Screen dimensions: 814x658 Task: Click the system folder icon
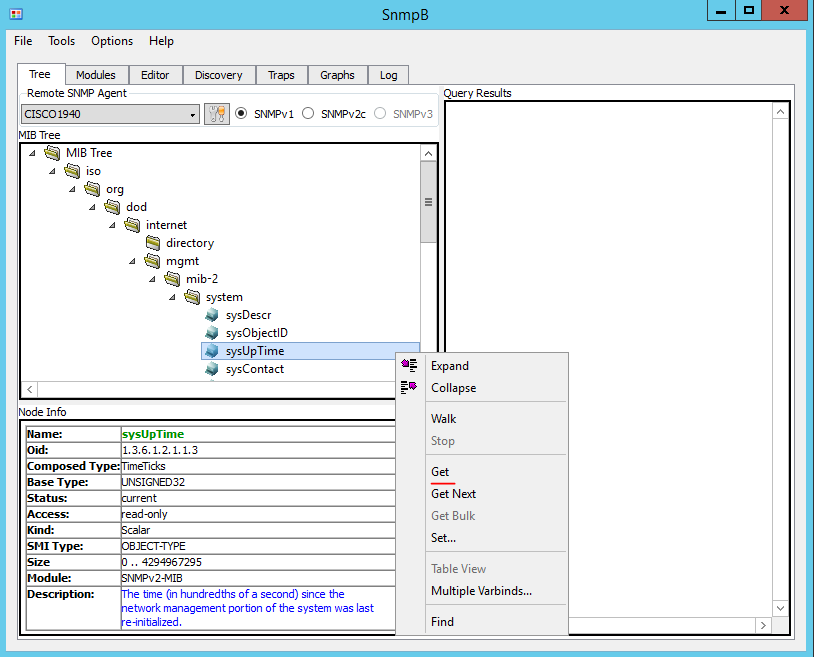(191, 296)
